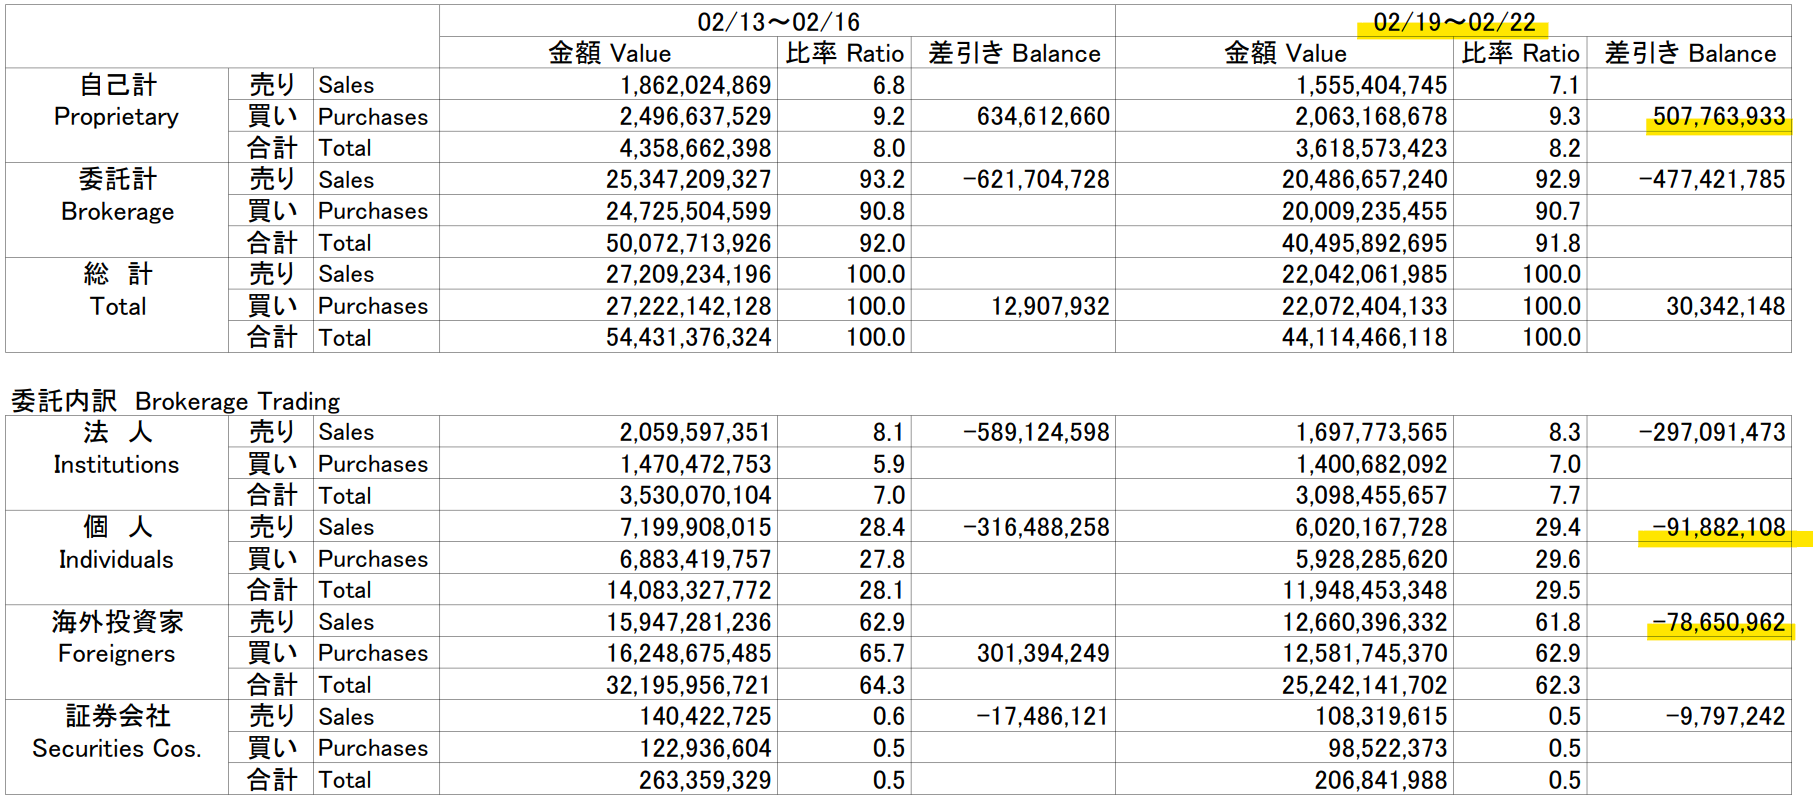Select the highlighted -91,882,108 balance cell
The width and height of the screenshot is (1814, 804).
pyautogui.click(x=1717, y=527)
